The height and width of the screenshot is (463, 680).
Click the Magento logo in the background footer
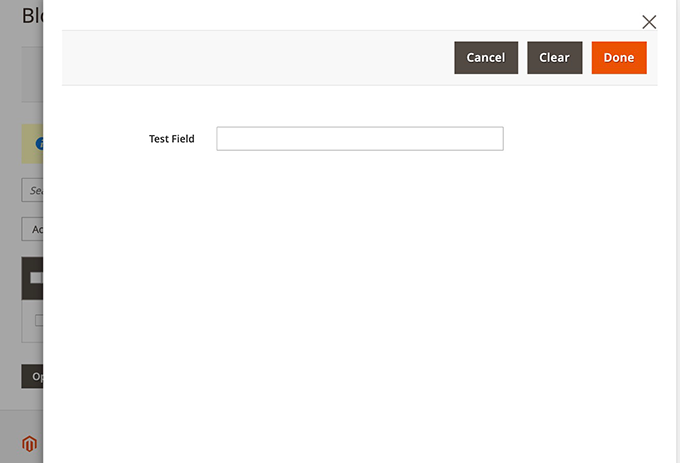coord(29,444)
